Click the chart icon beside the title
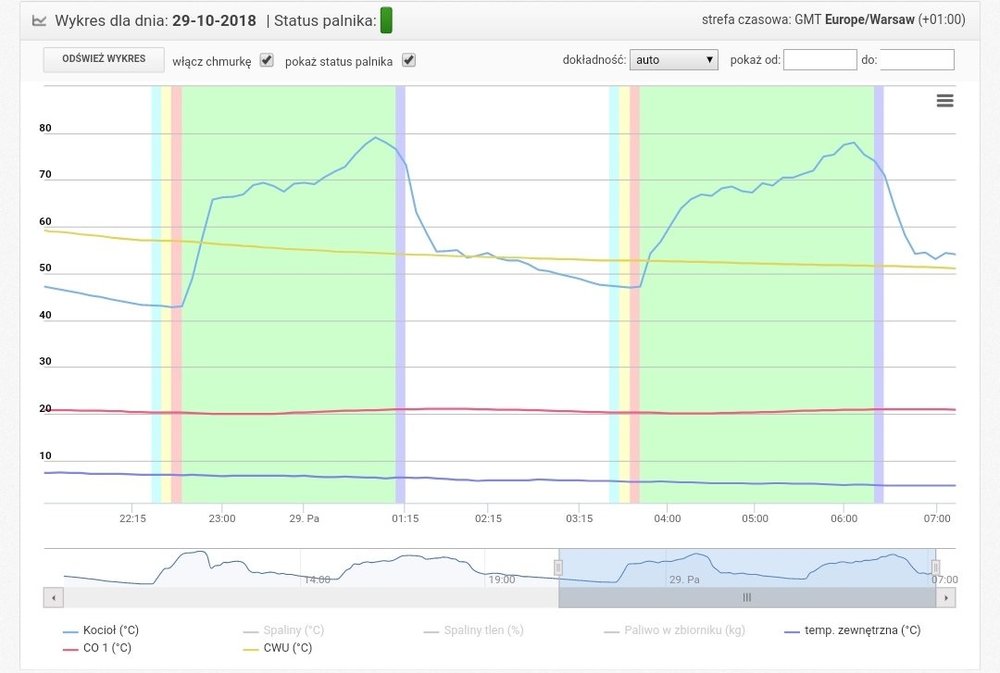Image resolution: width=1000 pixels, height=673 pixels. pyautogui.click(x=39, y=21)
